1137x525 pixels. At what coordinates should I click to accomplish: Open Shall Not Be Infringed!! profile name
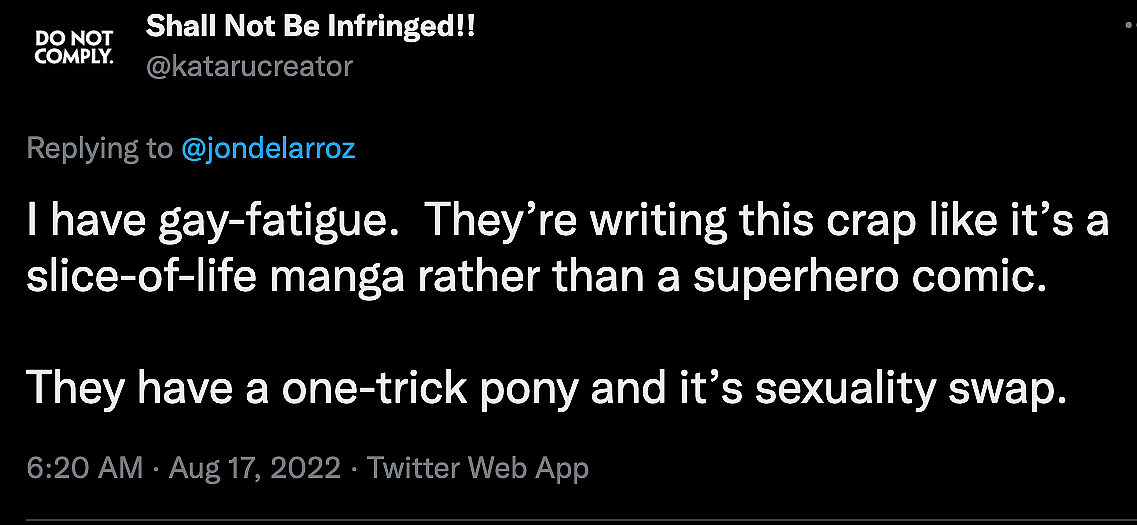click(x=310, y=27)
